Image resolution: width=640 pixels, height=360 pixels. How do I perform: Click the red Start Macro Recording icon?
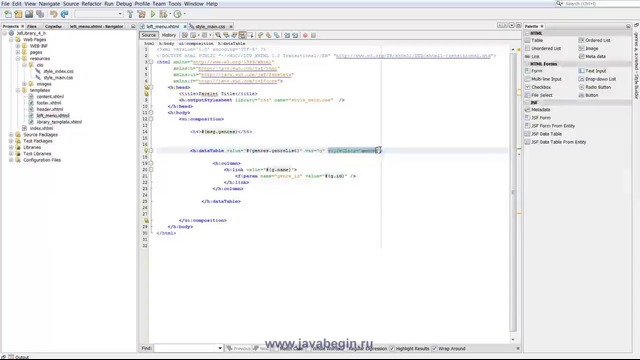pos(305,35)
